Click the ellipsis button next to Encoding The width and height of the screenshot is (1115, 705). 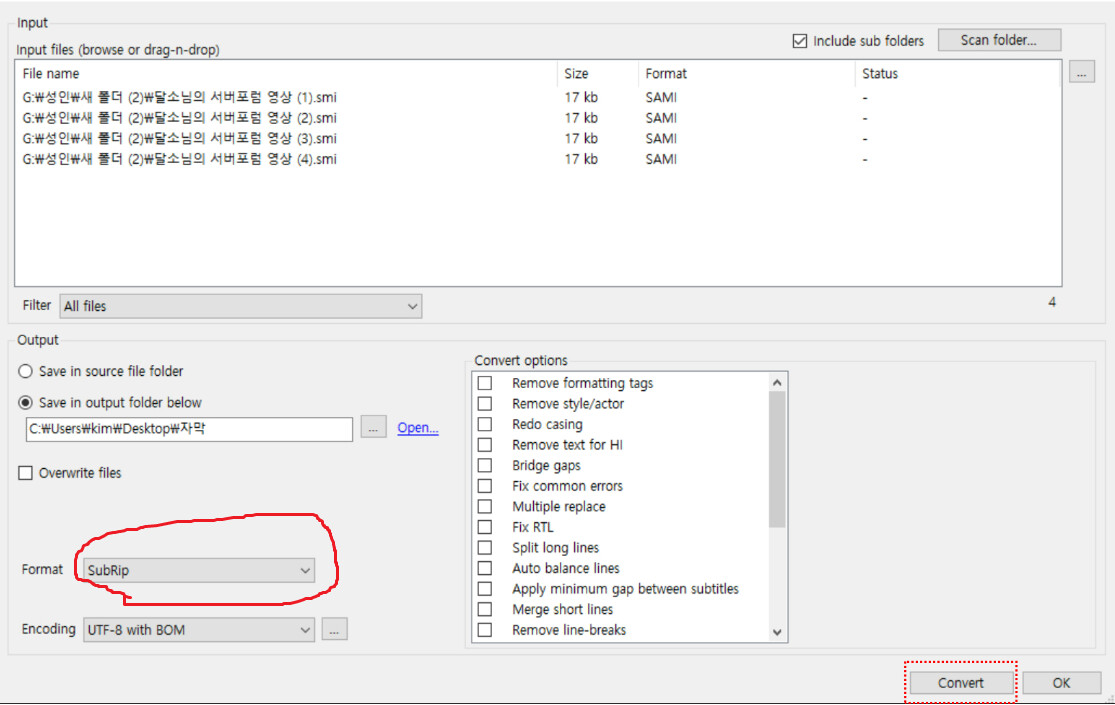pos(334,630)
